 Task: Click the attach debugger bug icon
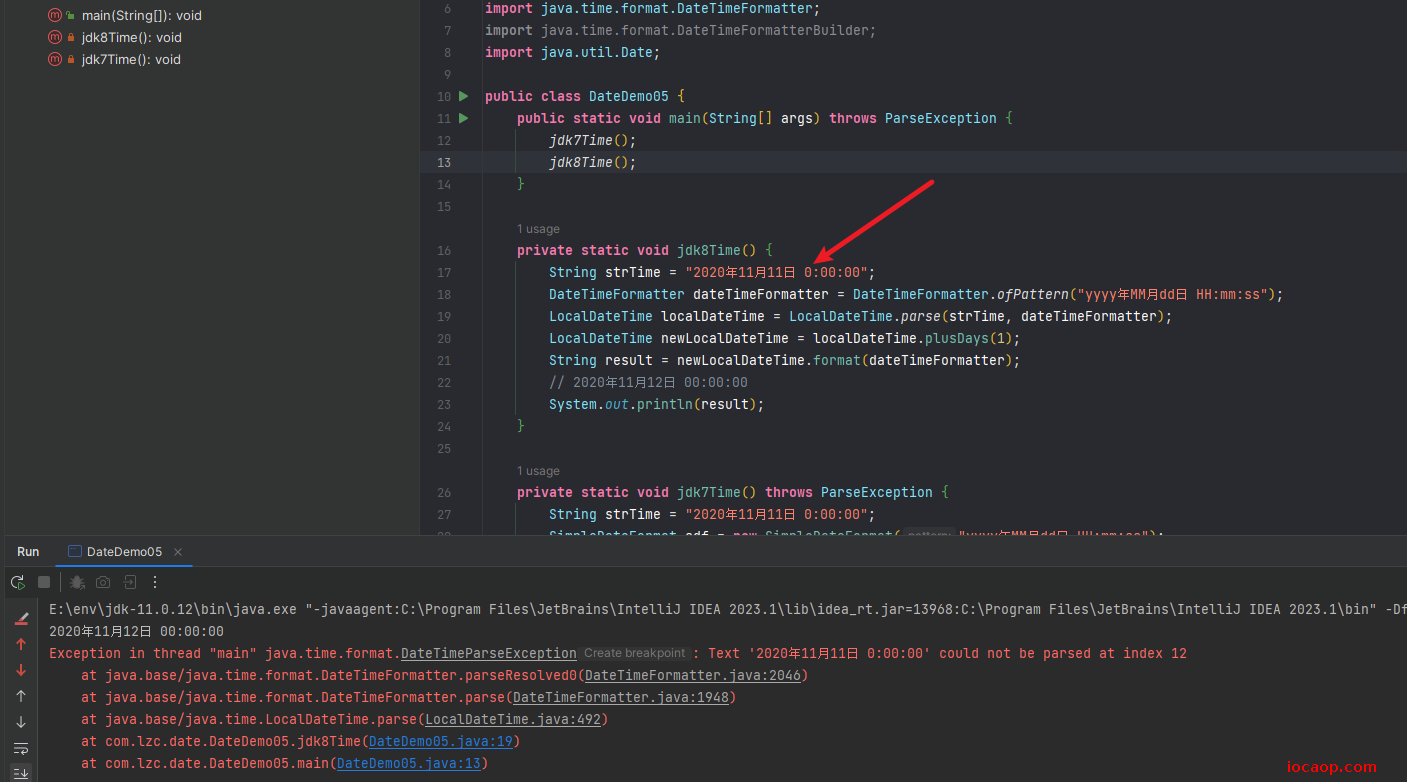click(77, 582)
